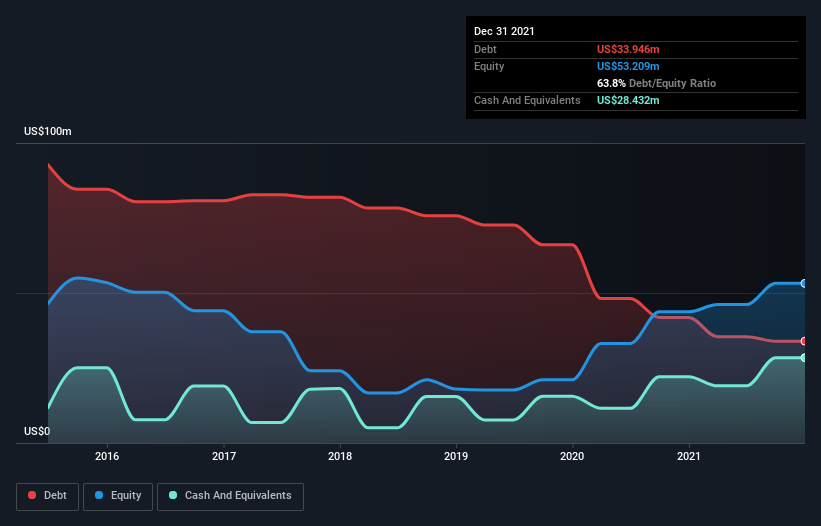Click the US$33.946m debt value
This screenshot has width=821, height=526.
[628, 49]
